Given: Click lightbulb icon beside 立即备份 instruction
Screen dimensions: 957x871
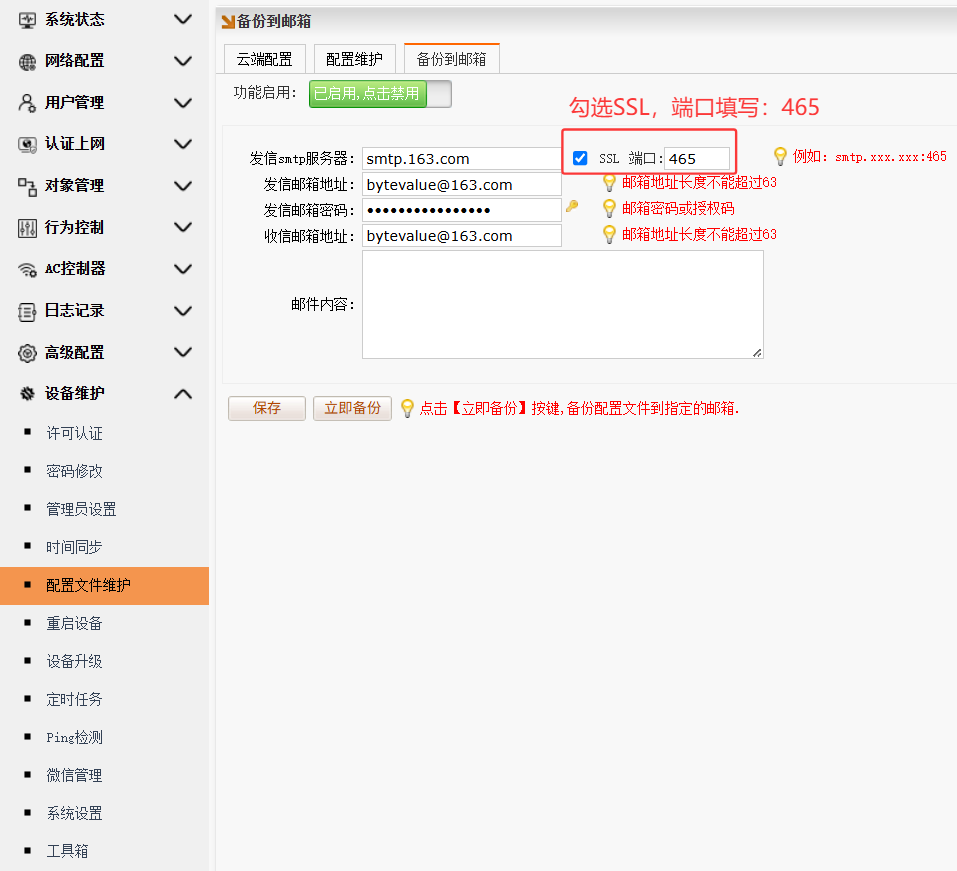Looking at the screenshot, I should [x=407, y=408].
